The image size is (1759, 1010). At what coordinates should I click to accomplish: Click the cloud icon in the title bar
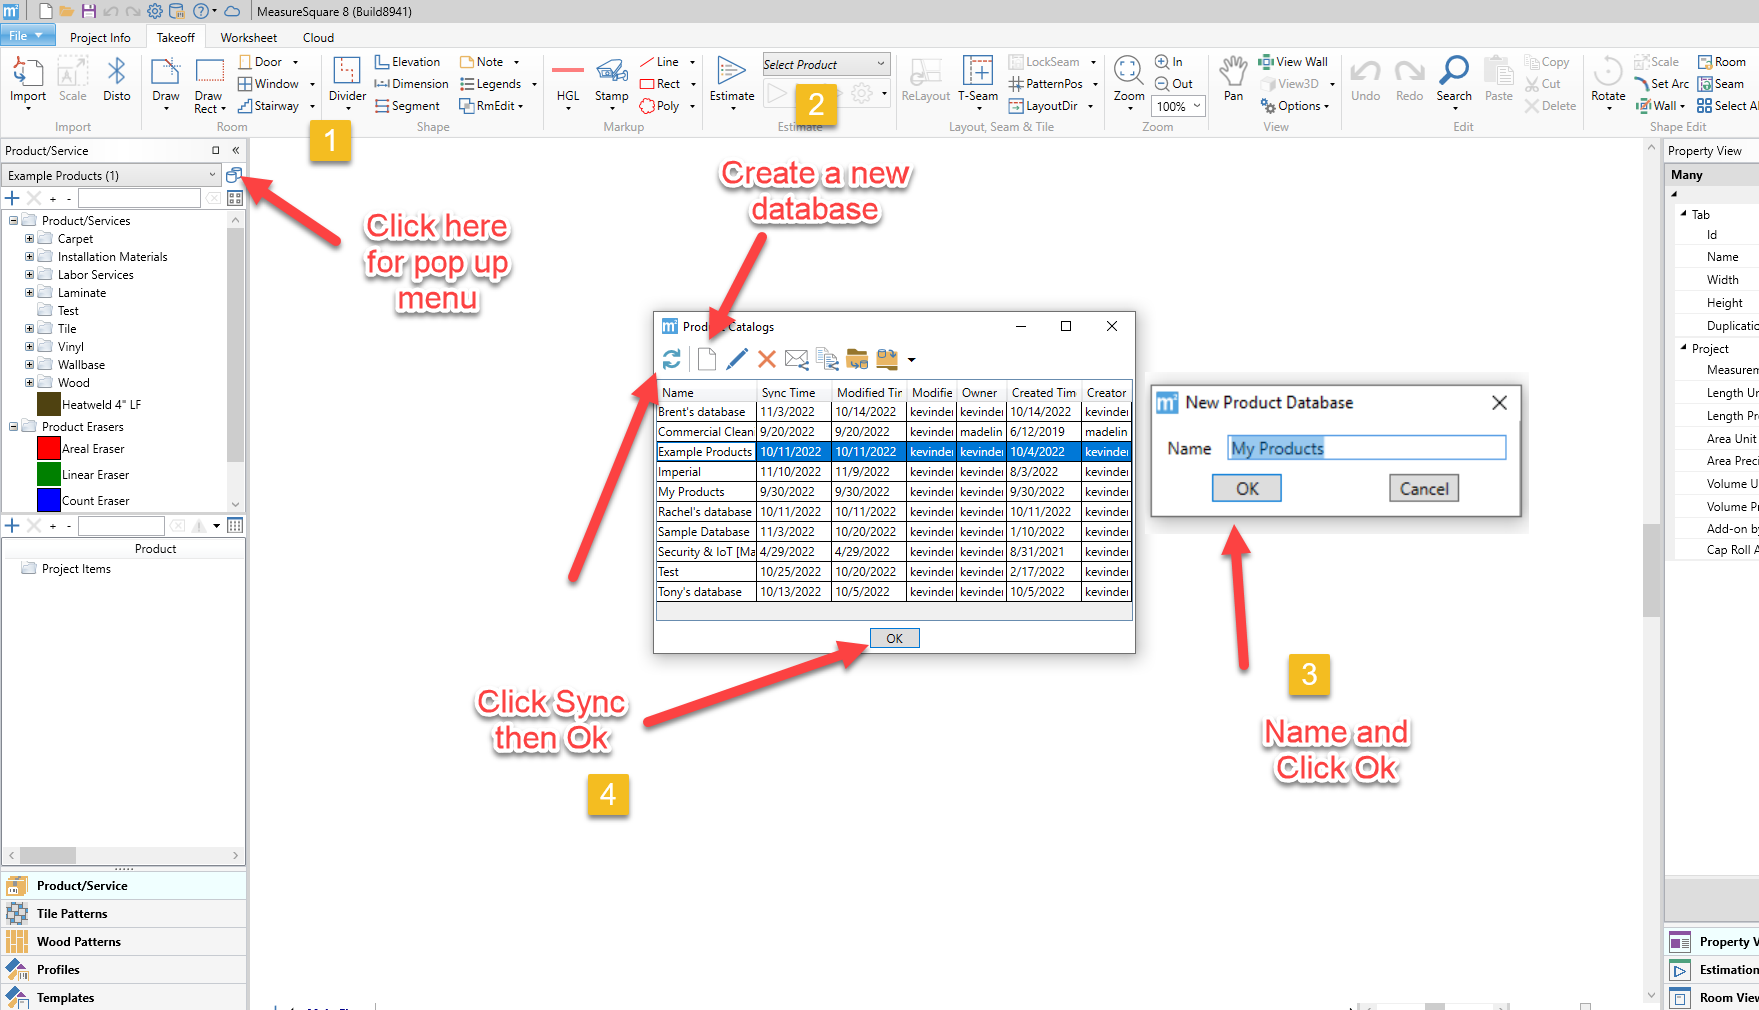(x=232, y=11)
